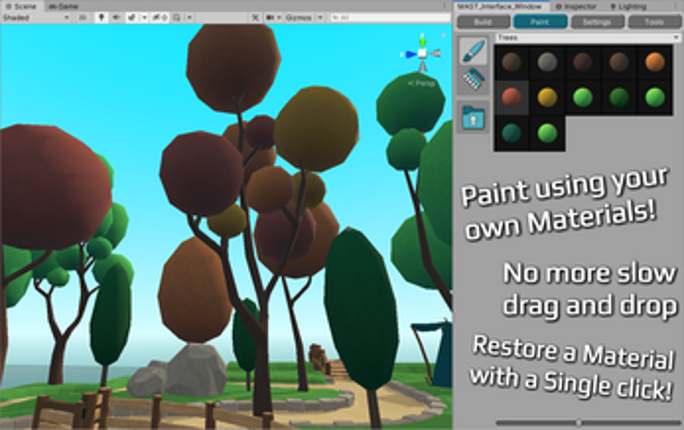Click the orientation gizmo green Y axis
684x430 pixels.
click(x=422, y=41)
